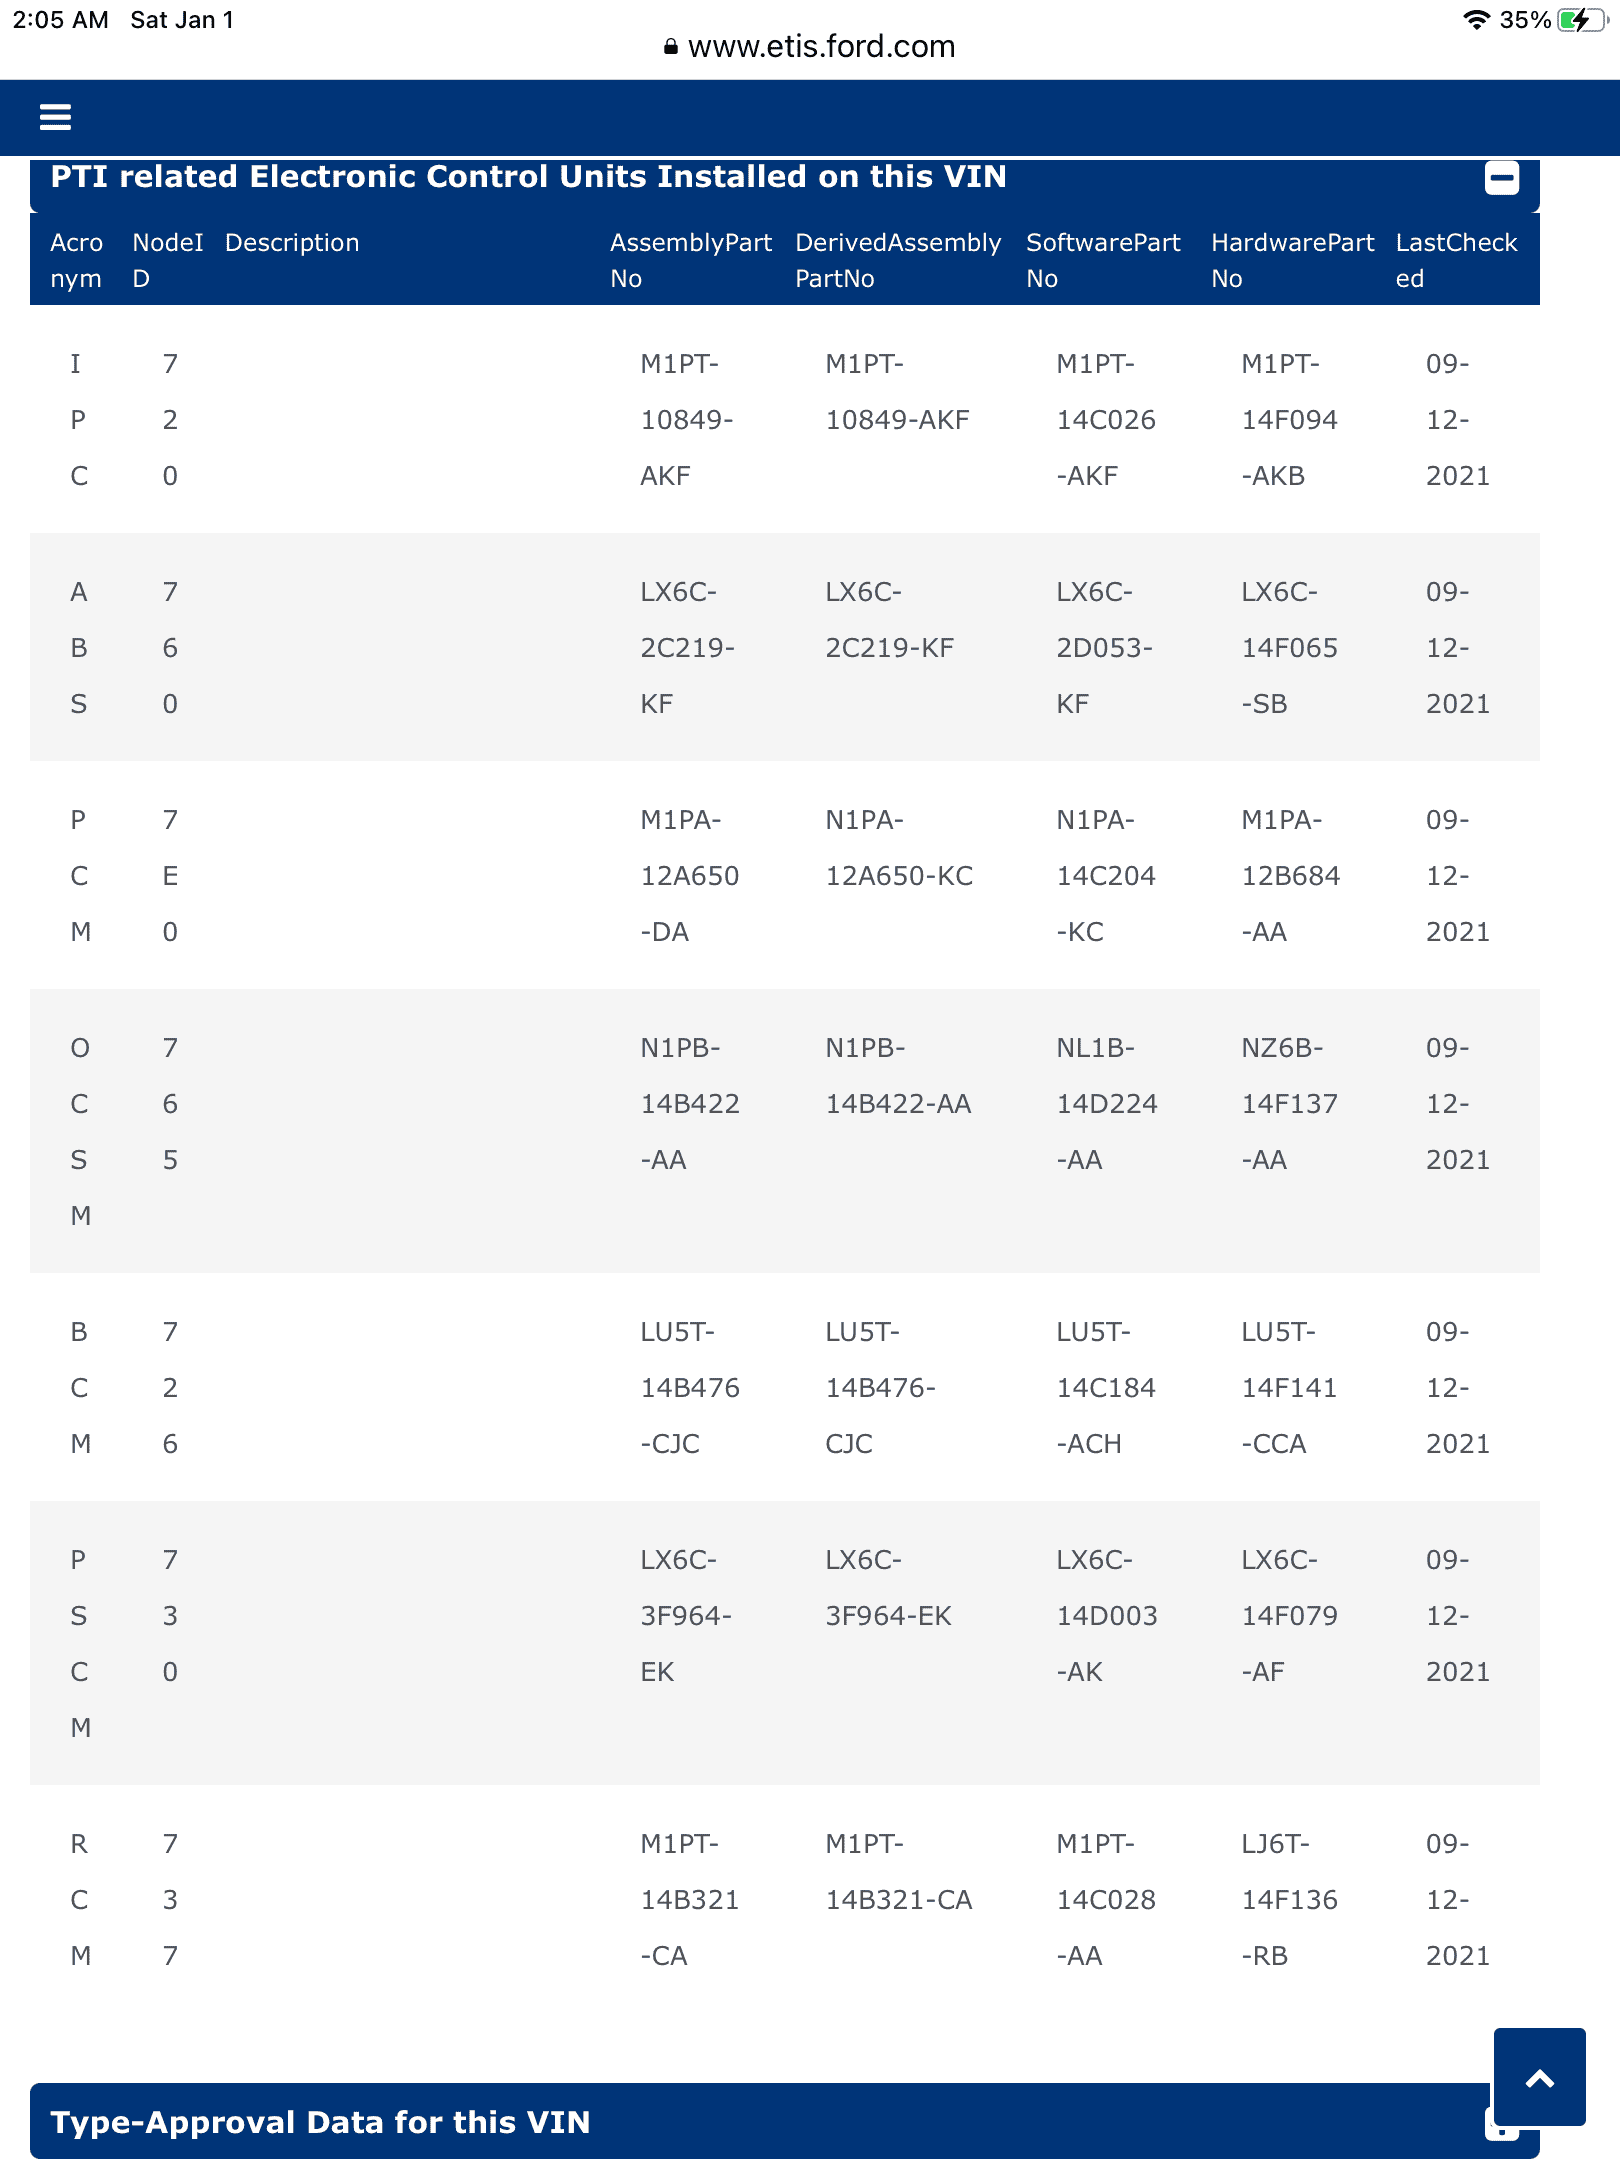Collapse the PTI related Electronic Control Units section
Screen dimensions: 1620x2160
tap(1501, 178)
